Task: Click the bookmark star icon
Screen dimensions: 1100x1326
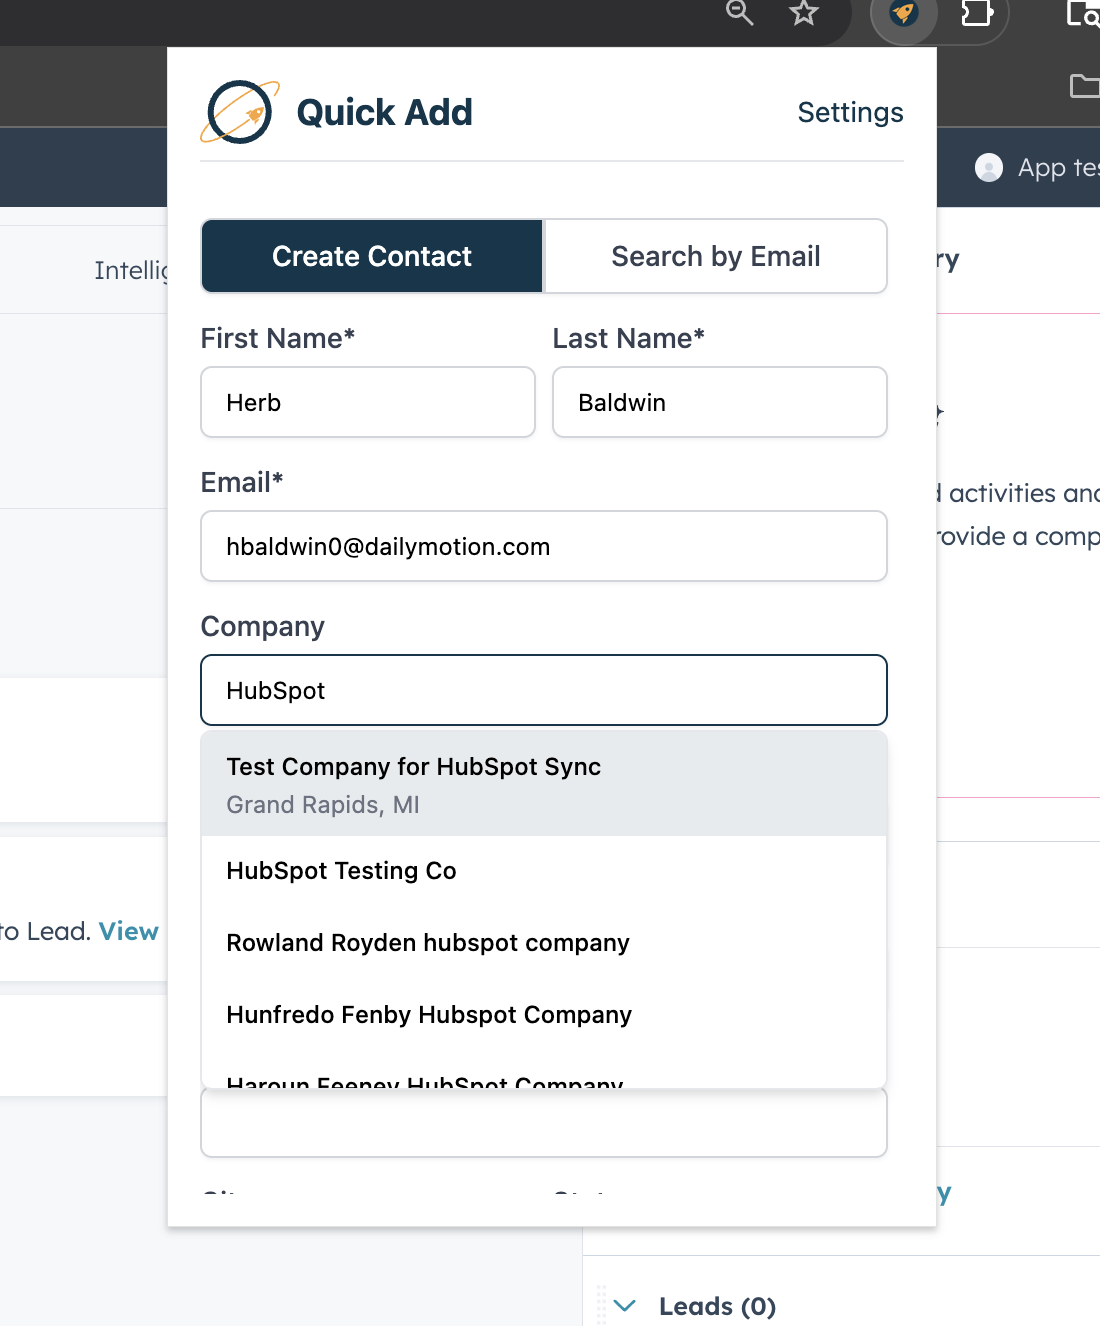Action: tap(804, 13)
